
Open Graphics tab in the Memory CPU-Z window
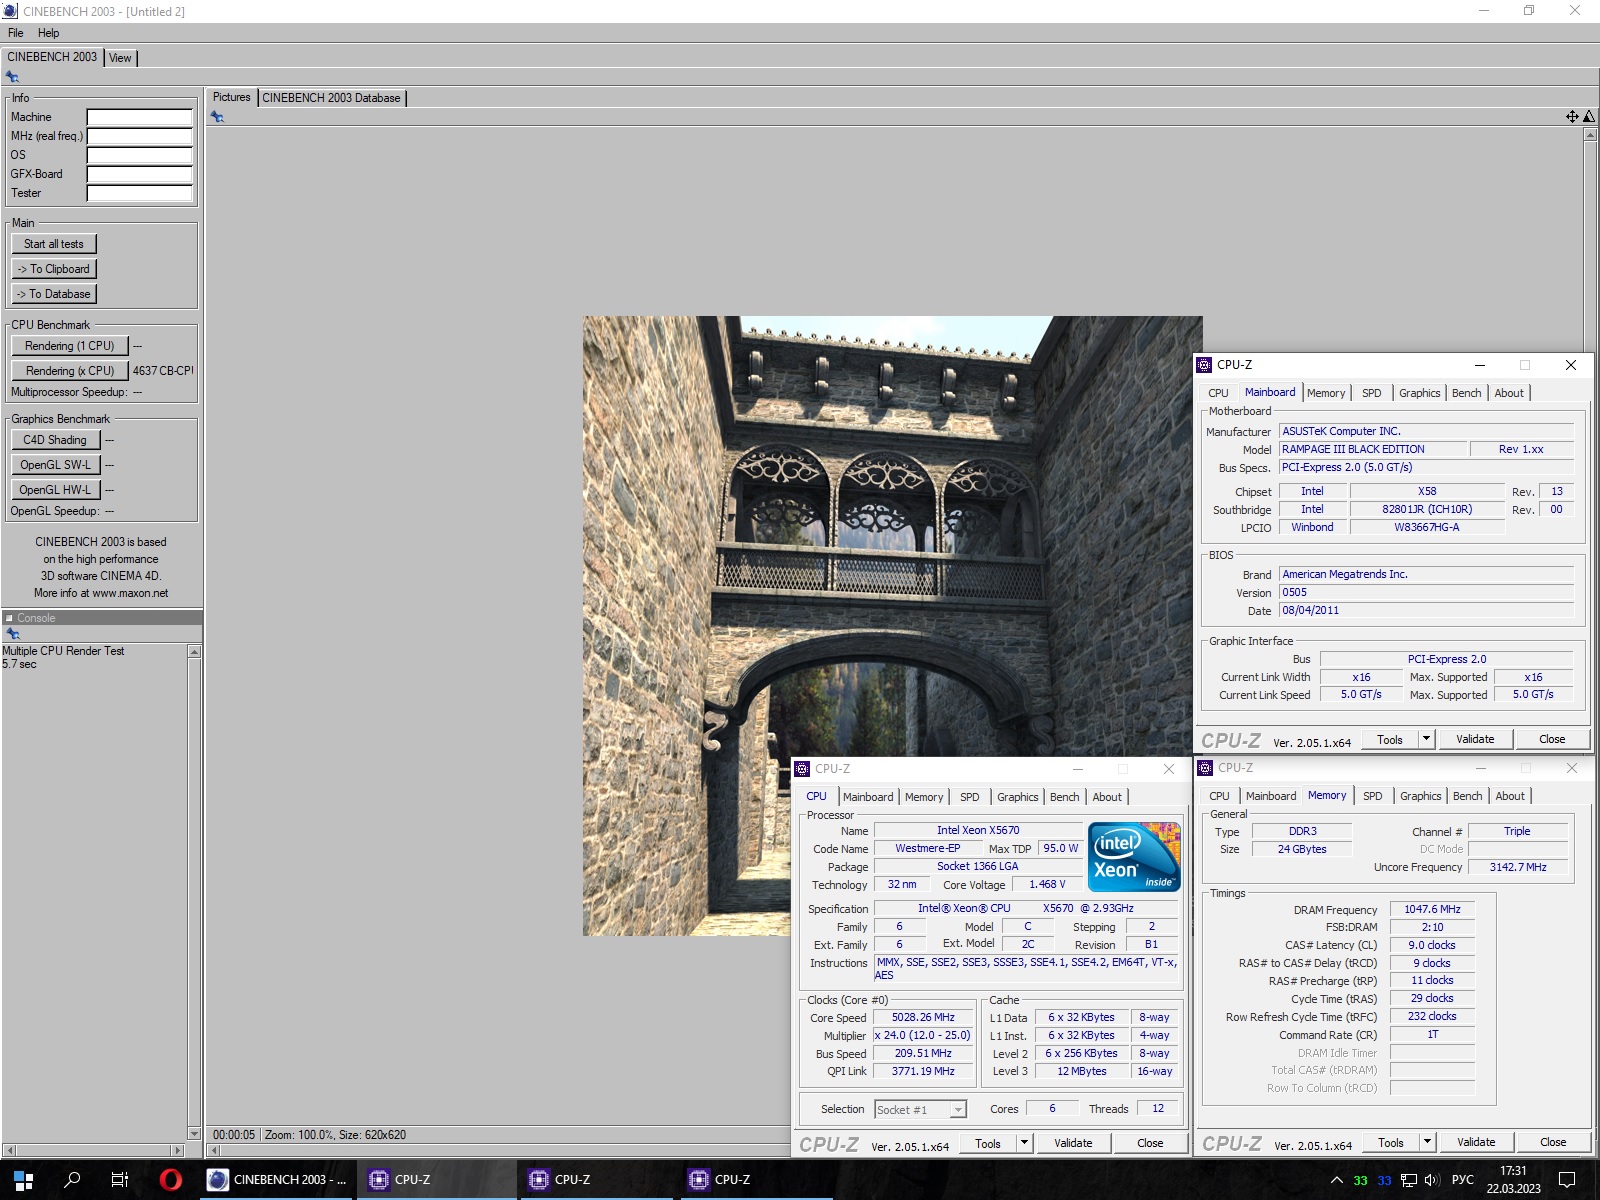click(x=1420, y=796)
